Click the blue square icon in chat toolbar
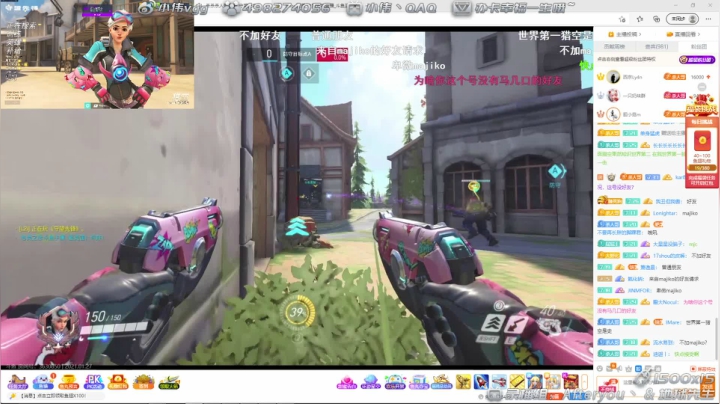Viewport: 720px width, 404px height. [638, 369]
